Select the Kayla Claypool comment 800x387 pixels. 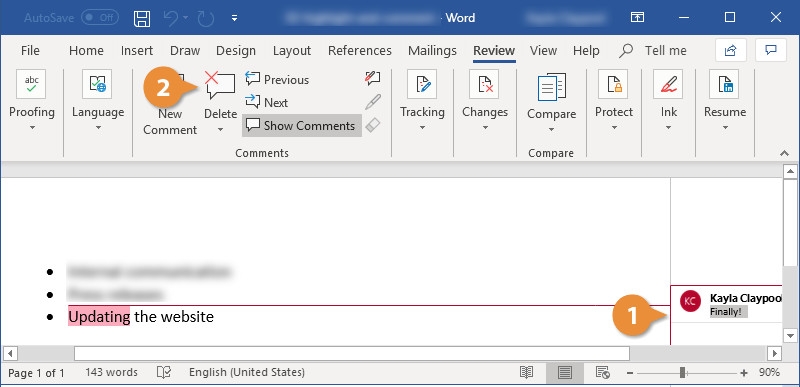coord(727,305)
